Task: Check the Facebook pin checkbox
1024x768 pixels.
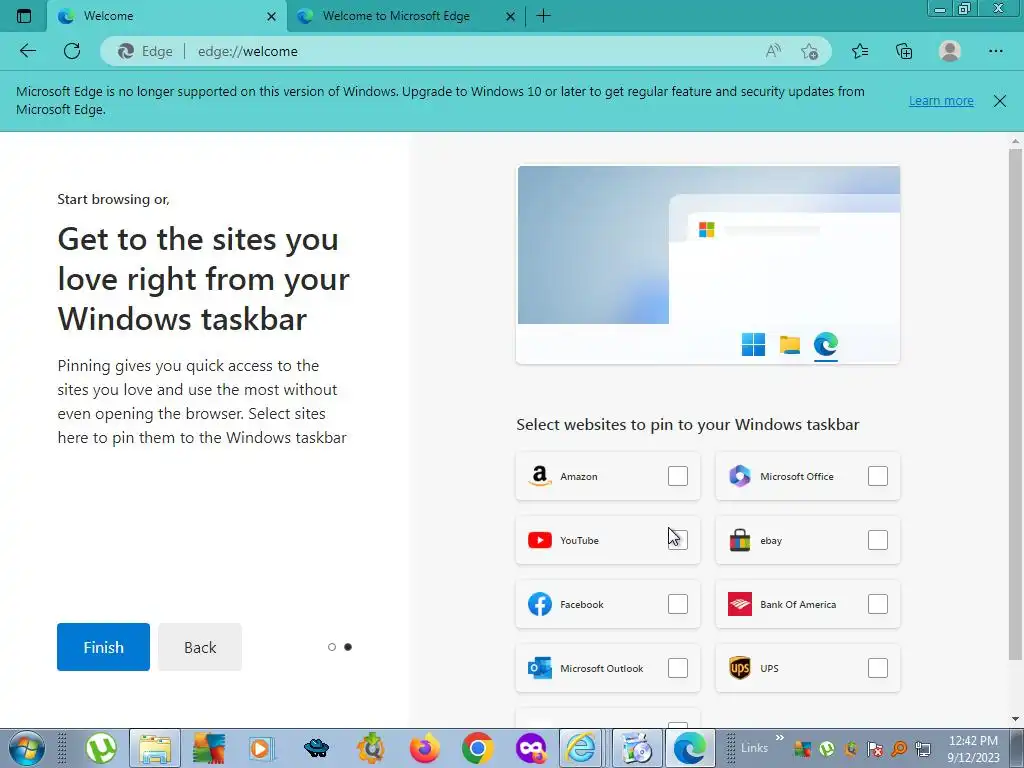Action: (x=678, y=604)
